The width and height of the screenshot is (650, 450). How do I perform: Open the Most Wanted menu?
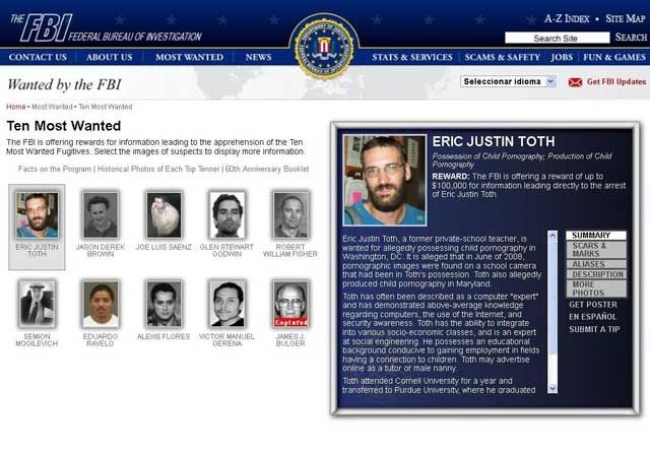click(x=189, y=57)
